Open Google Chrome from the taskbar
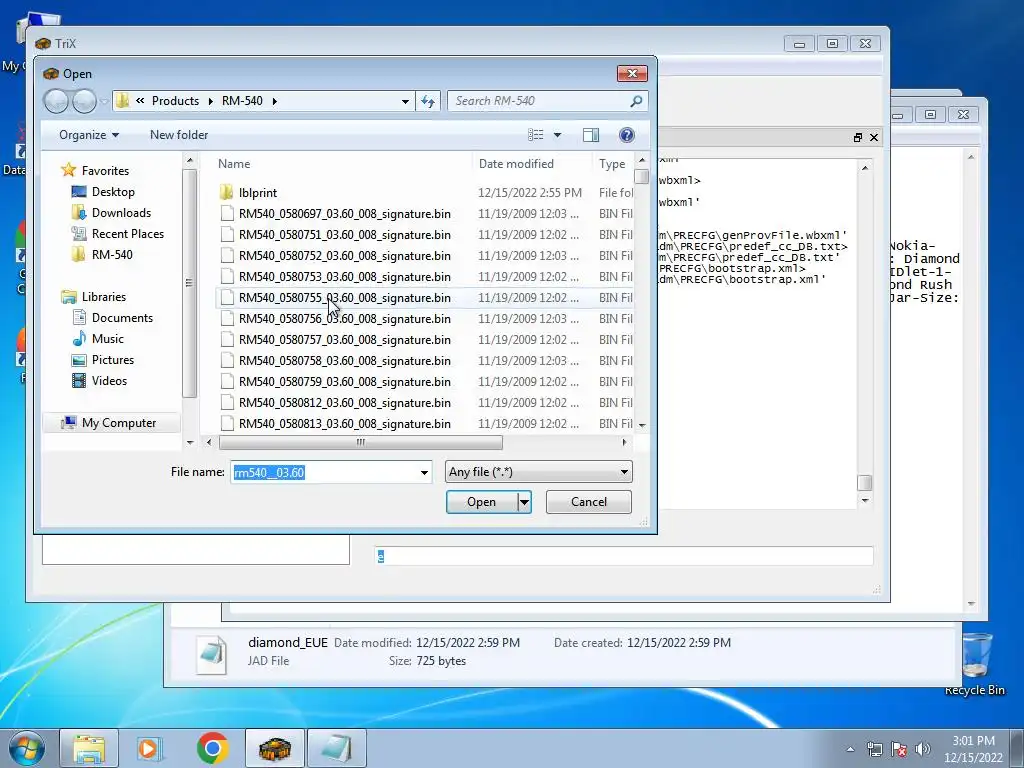 point(212,748)
